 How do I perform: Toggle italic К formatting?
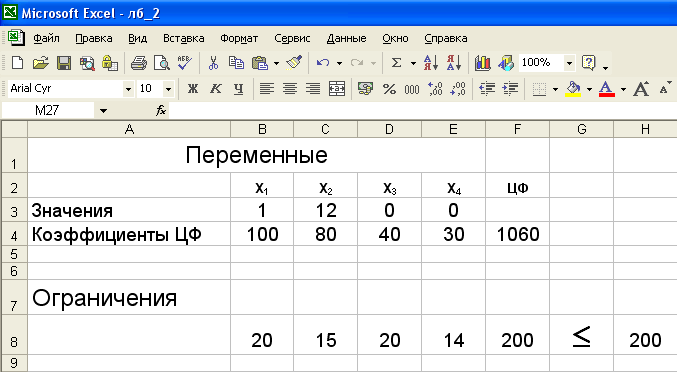(x=215, y=89)
